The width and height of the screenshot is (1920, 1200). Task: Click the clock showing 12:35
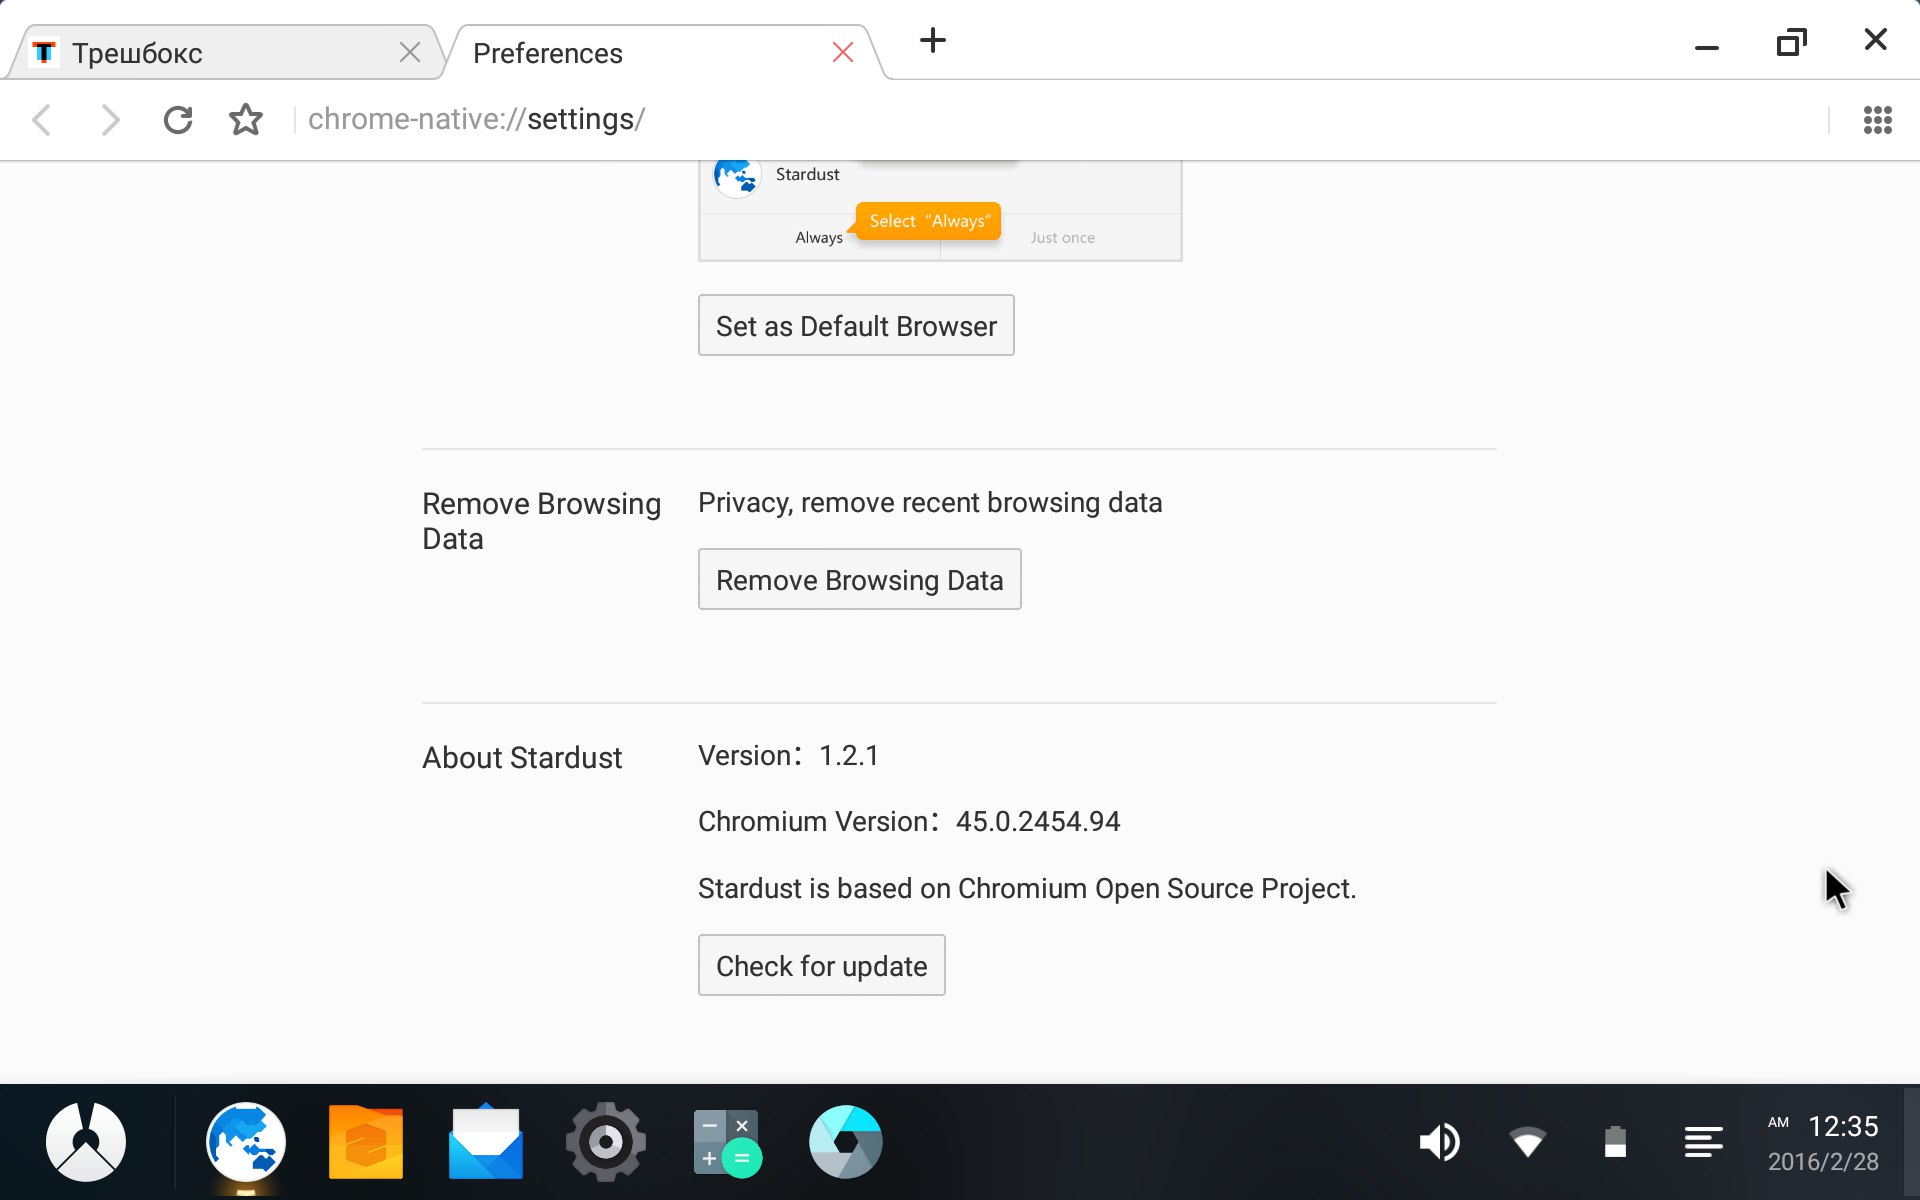coord(1843,1126)
